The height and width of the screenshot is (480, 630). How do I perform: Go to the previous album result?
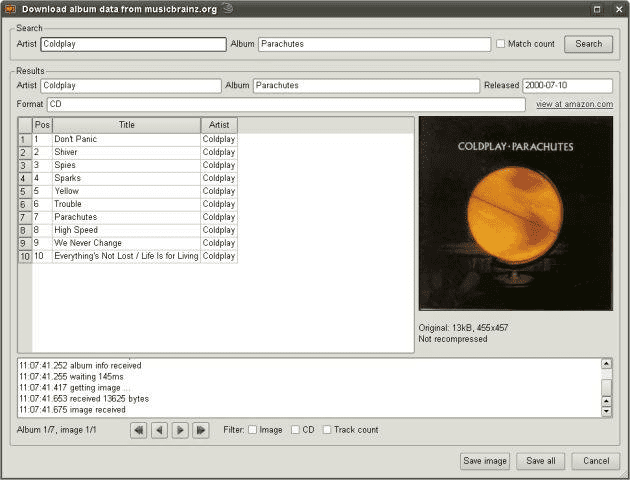coord(160,430)
